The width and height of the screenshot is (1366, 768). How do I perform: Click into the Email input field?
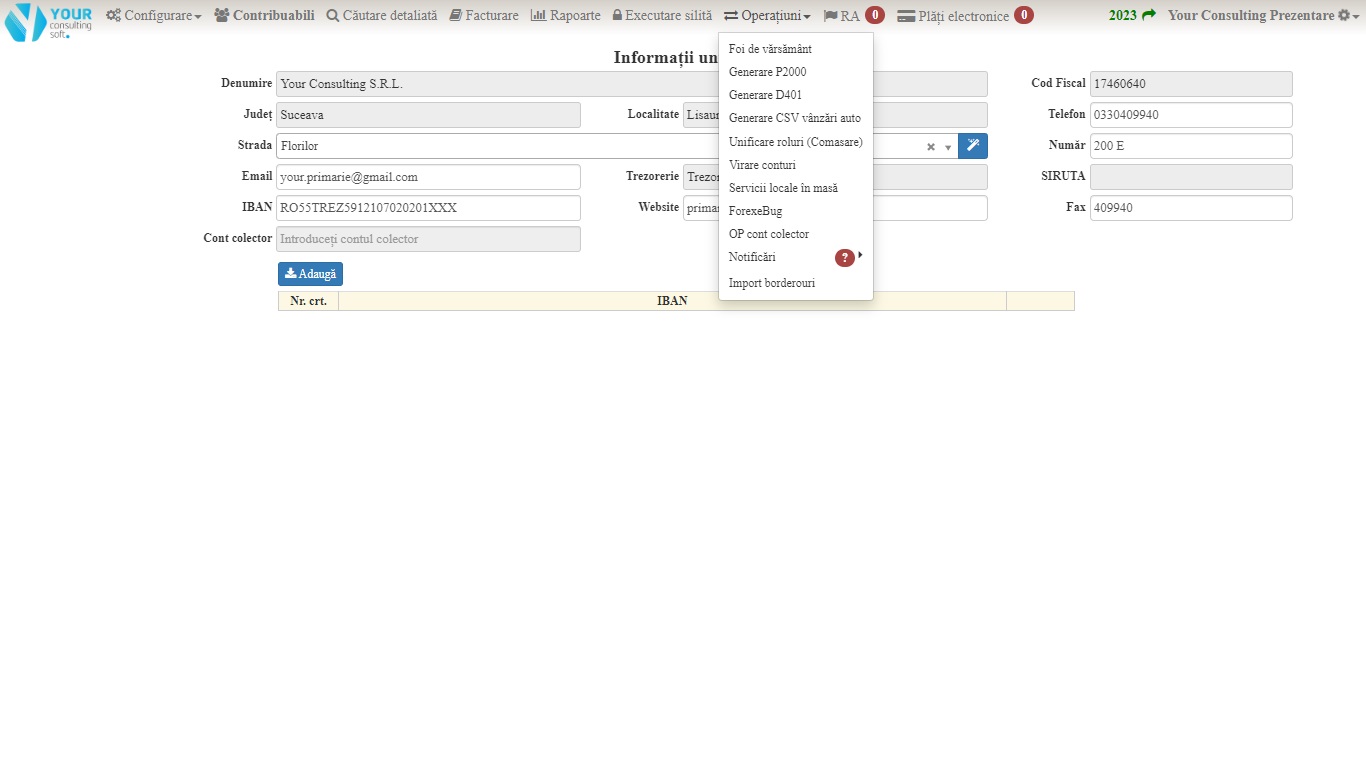tap(428, 177)
